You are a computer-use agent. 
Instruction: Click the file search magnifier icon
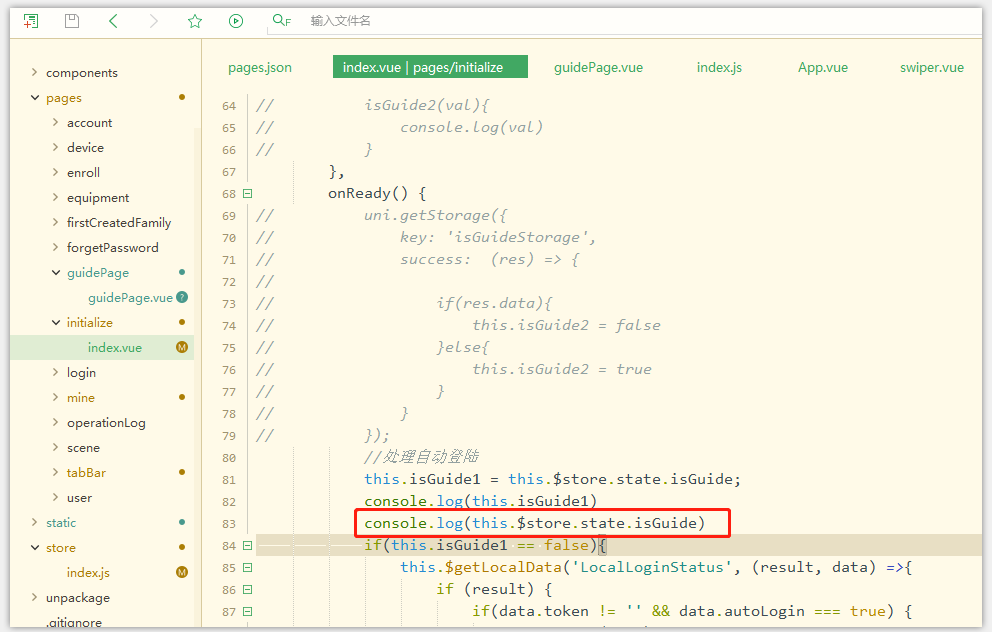point(282,20)
